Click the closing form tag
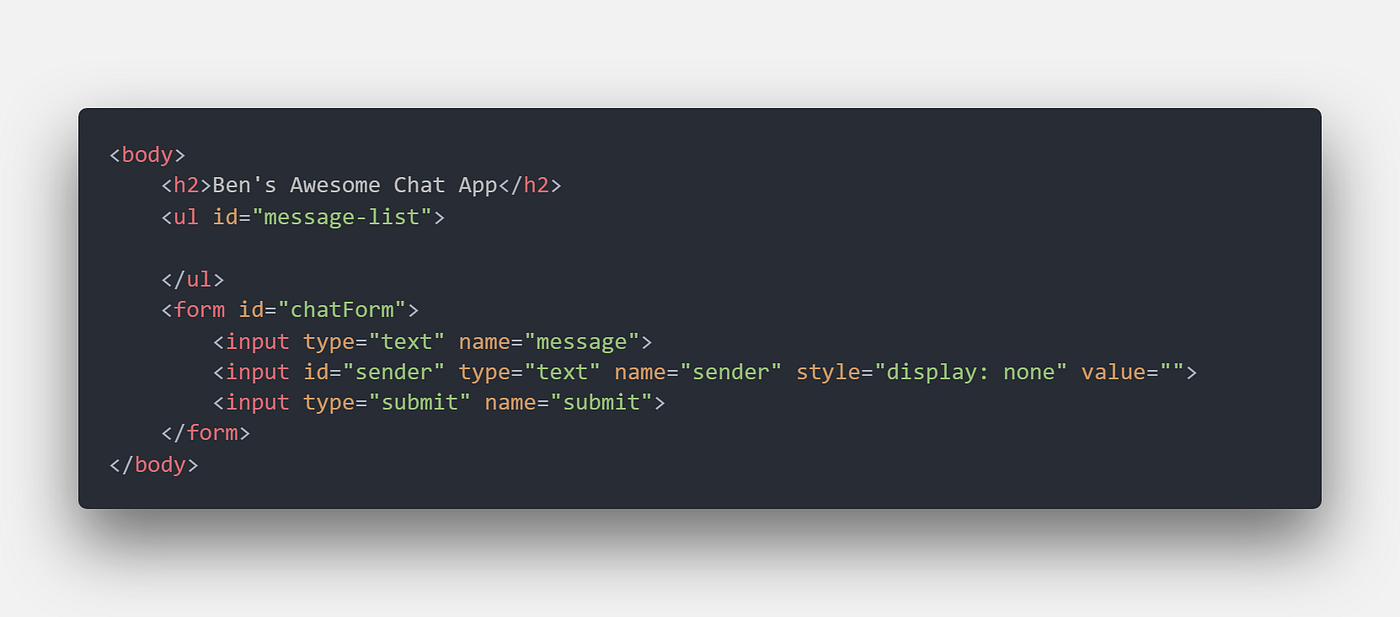Image resolution: width=1400 pixels, height=617 pixels. [206, 433]
